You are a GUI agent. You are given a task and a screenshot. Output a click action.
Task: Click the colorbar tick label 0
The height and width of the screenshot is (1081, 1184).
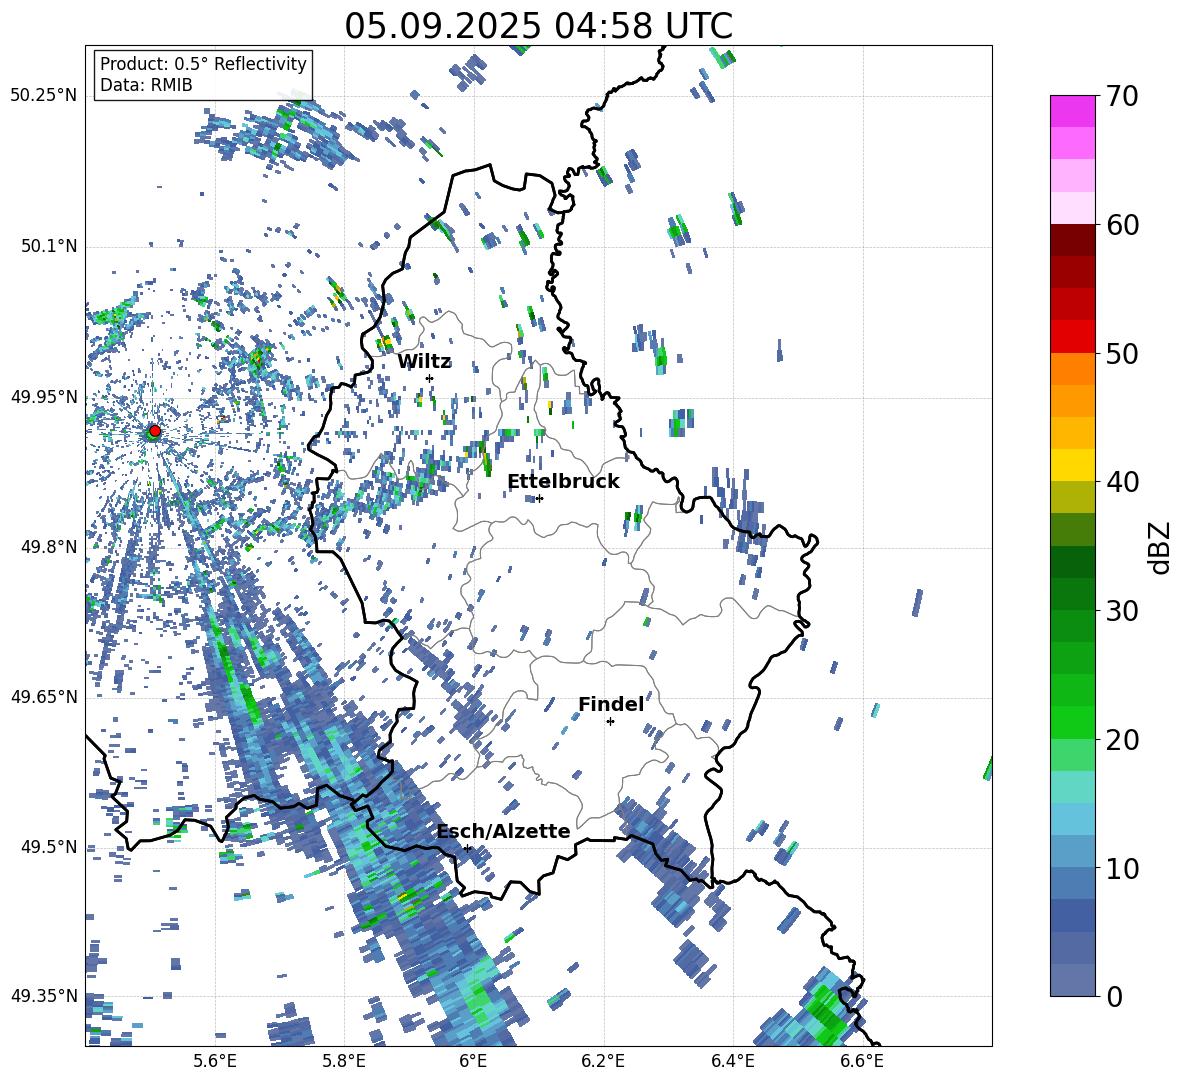click(x=1114, y=996)
